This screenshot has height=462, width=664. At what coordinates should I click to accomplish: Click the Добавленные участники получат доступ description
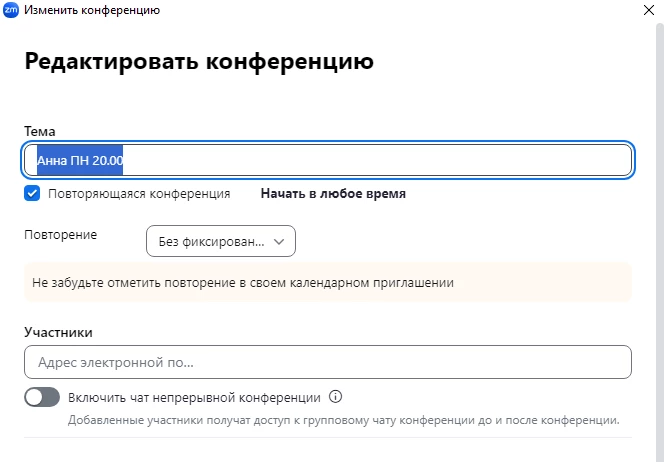point(343,420)
